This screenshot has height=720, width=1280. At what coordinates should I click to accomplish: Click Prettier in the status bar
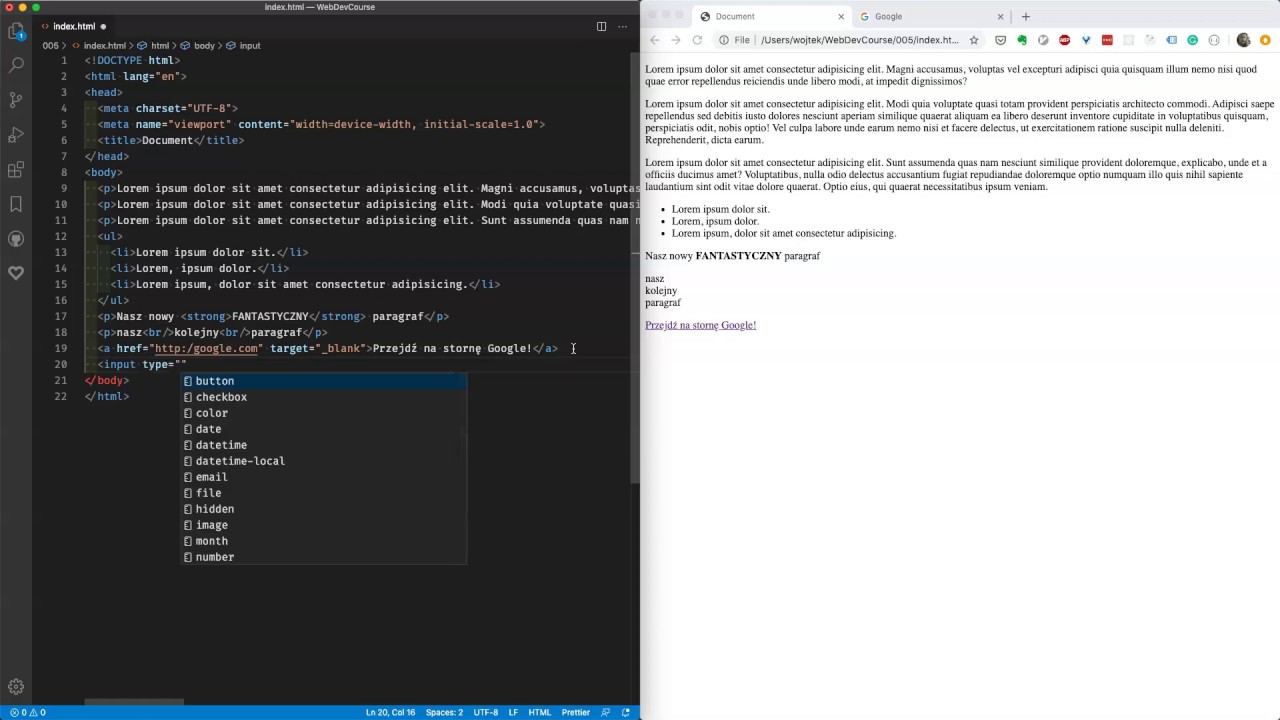pyautogui.click(x=575, y=712)
